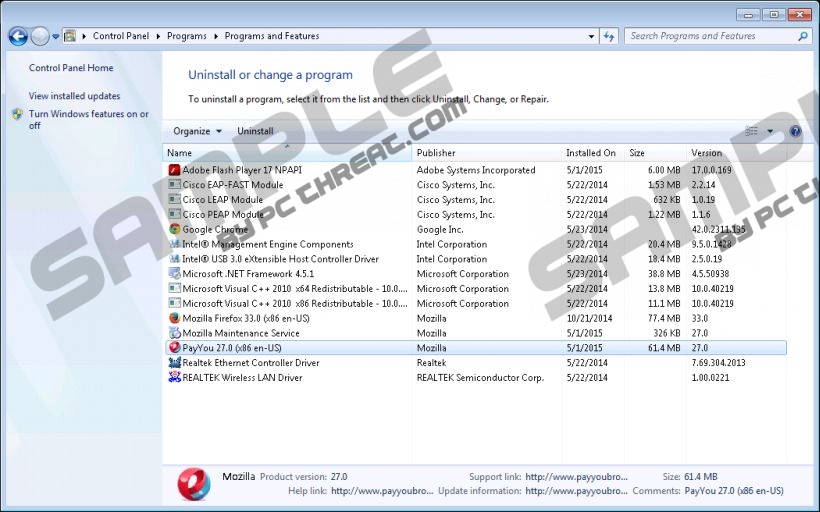The height and width of the screenshot is (512, 820).
Task: Click Intel Management Engine Components icon
Action: pos(174,244)
